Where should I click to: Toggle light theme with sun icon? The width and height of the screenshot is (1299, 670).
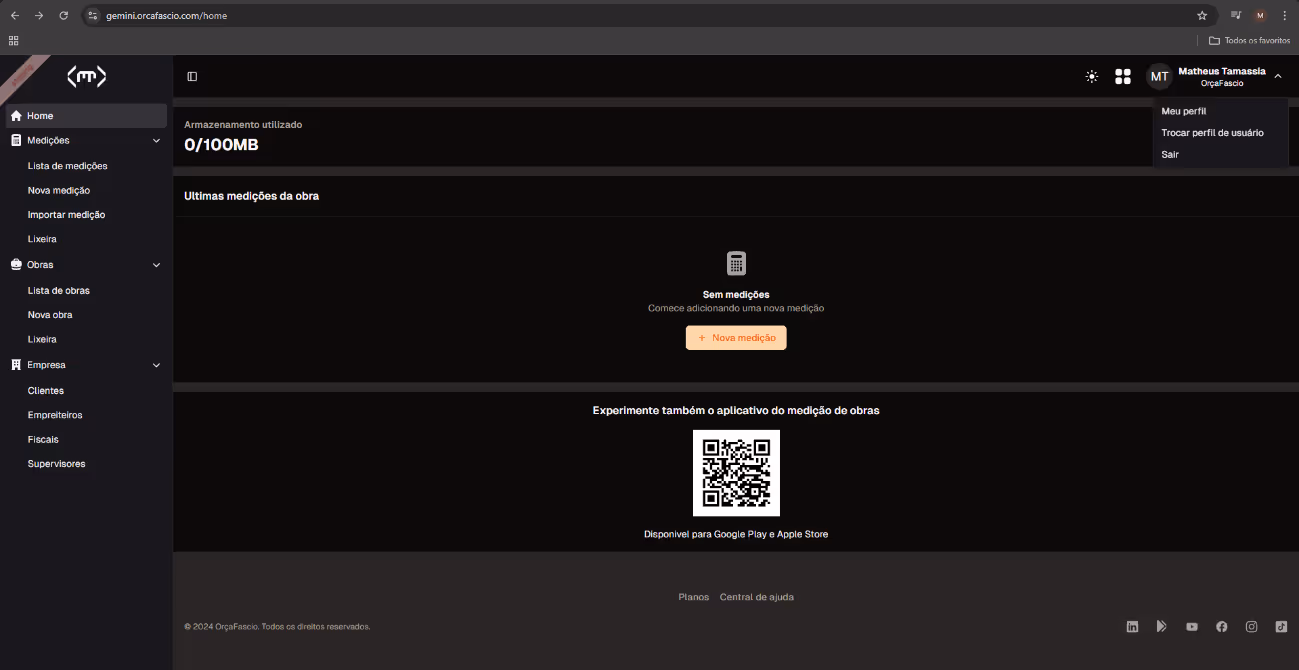(x=1092, y=76)
